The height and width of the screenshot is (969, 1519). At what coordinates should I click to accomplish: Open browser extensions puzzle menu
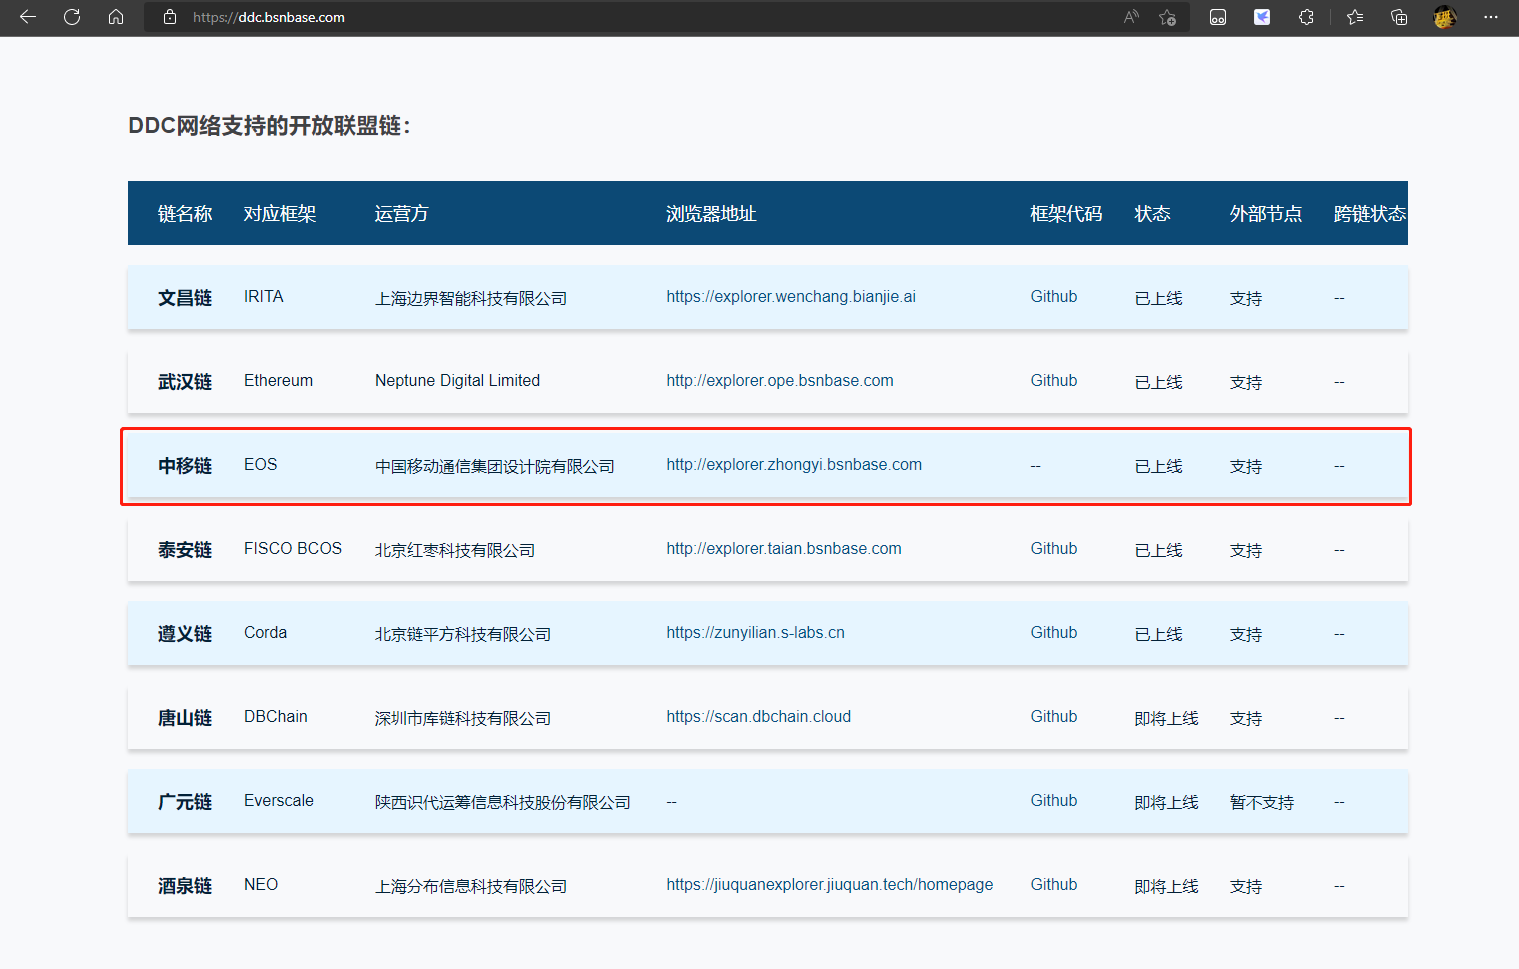tap(1306, 17)
